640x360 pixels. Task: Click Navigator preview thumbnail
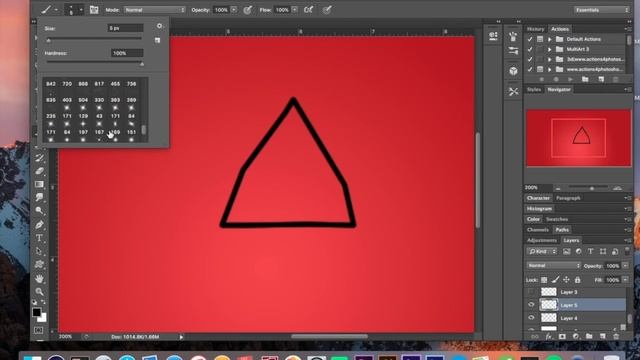click(x=579, y=138)
